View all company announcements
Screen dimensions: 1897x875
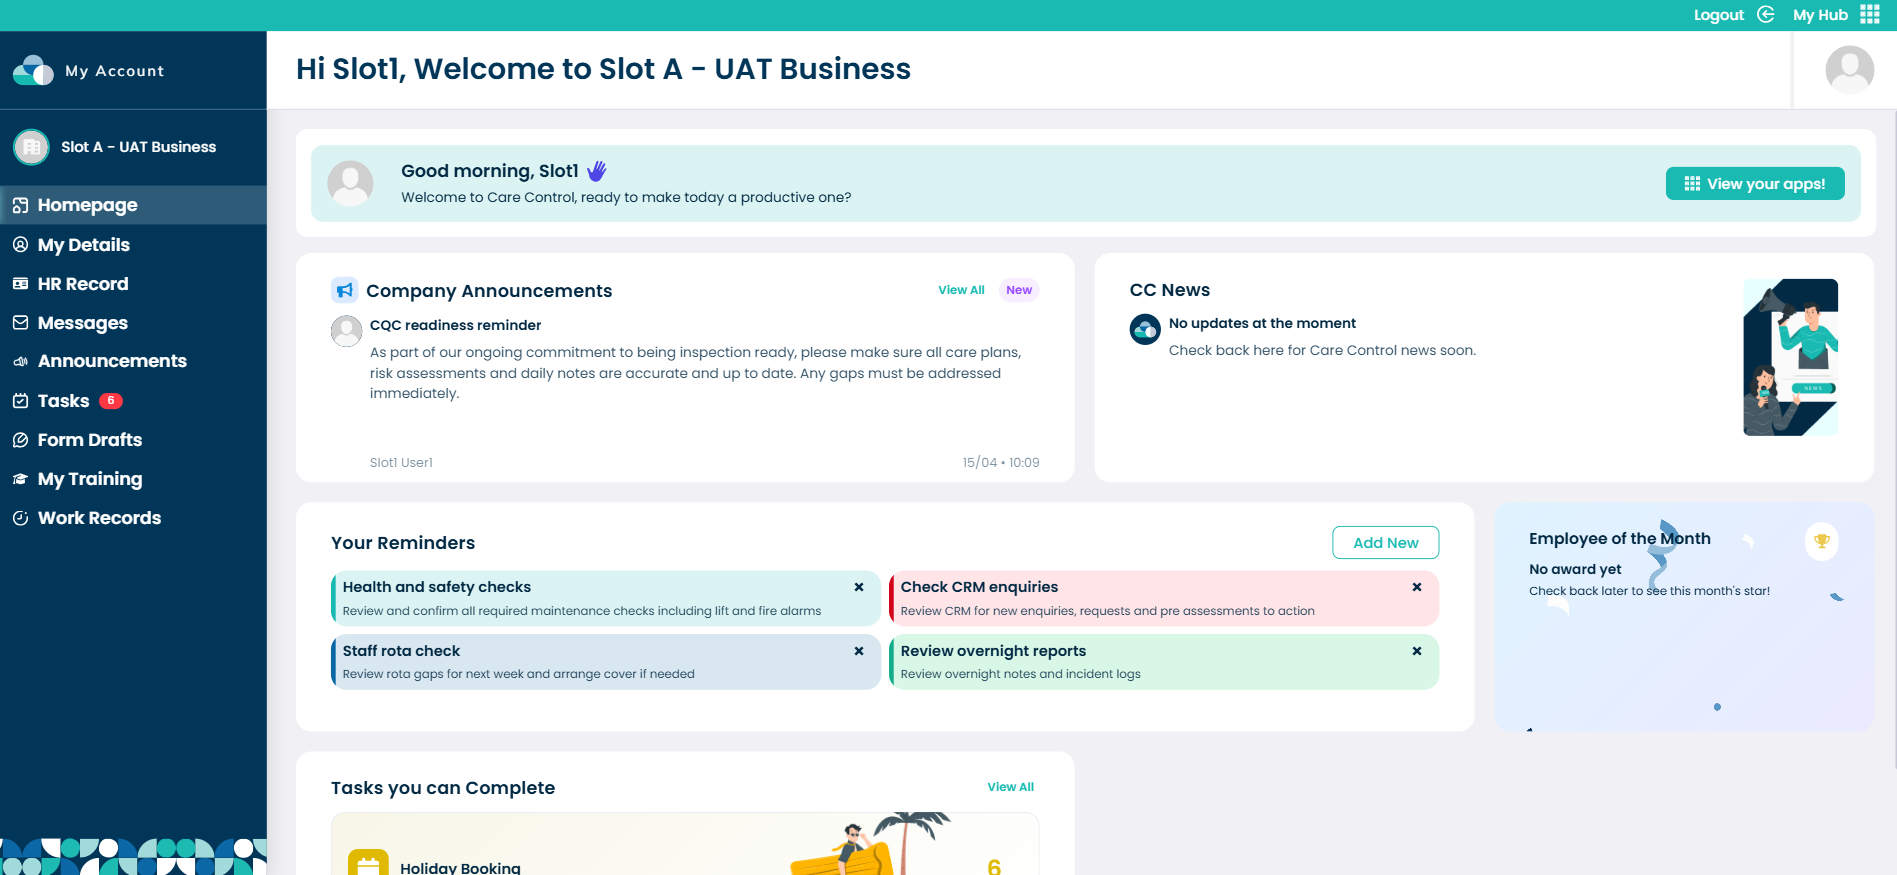pyautogui.click(x=961, y=290)
